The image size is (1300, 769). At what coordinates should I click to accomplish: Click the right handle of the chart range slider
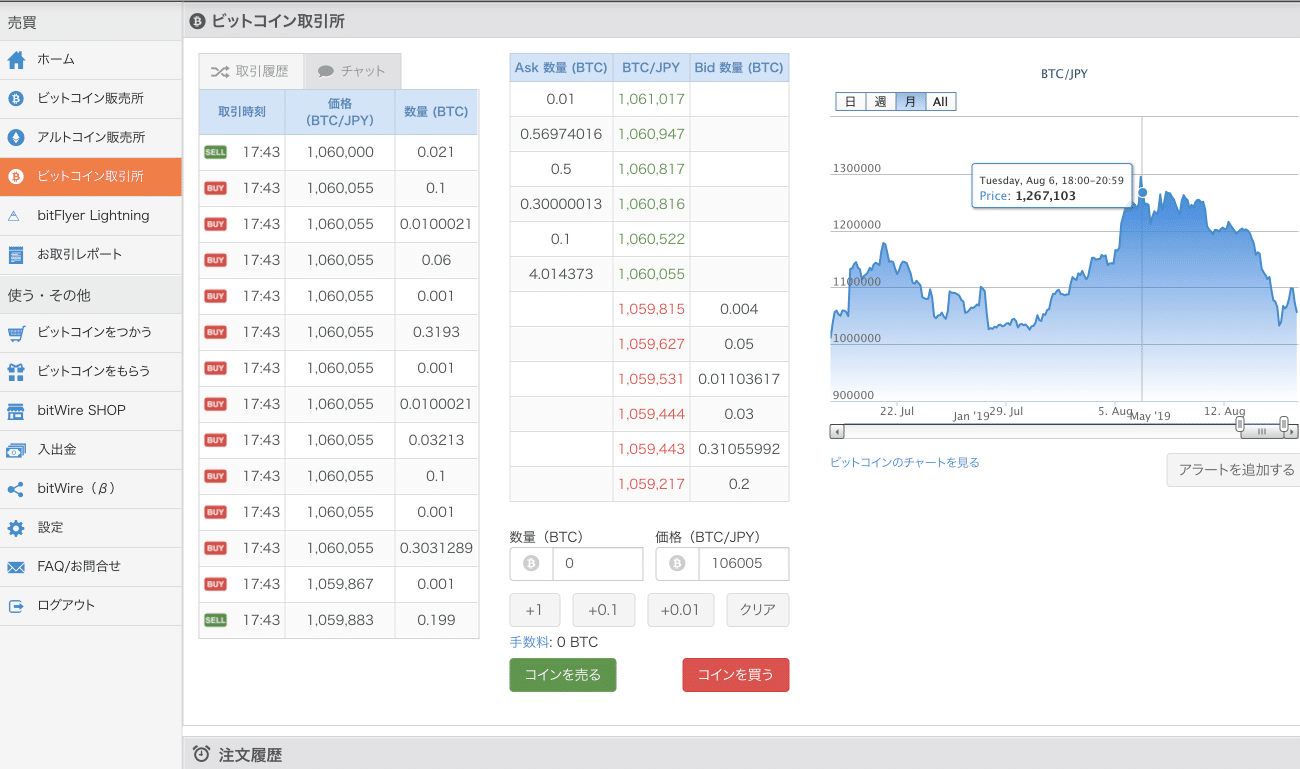pos(1284,426)
